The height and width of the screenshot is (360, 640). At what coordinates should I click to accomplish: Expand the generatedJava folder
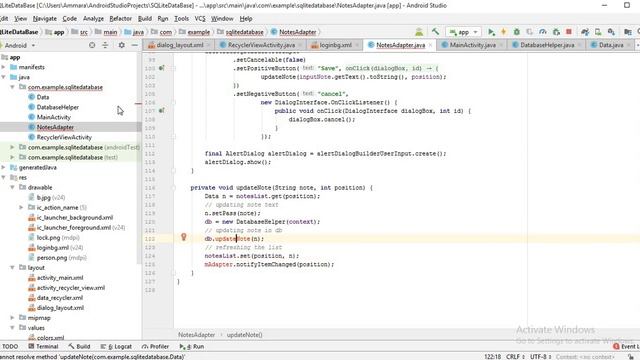click(4, 167)
